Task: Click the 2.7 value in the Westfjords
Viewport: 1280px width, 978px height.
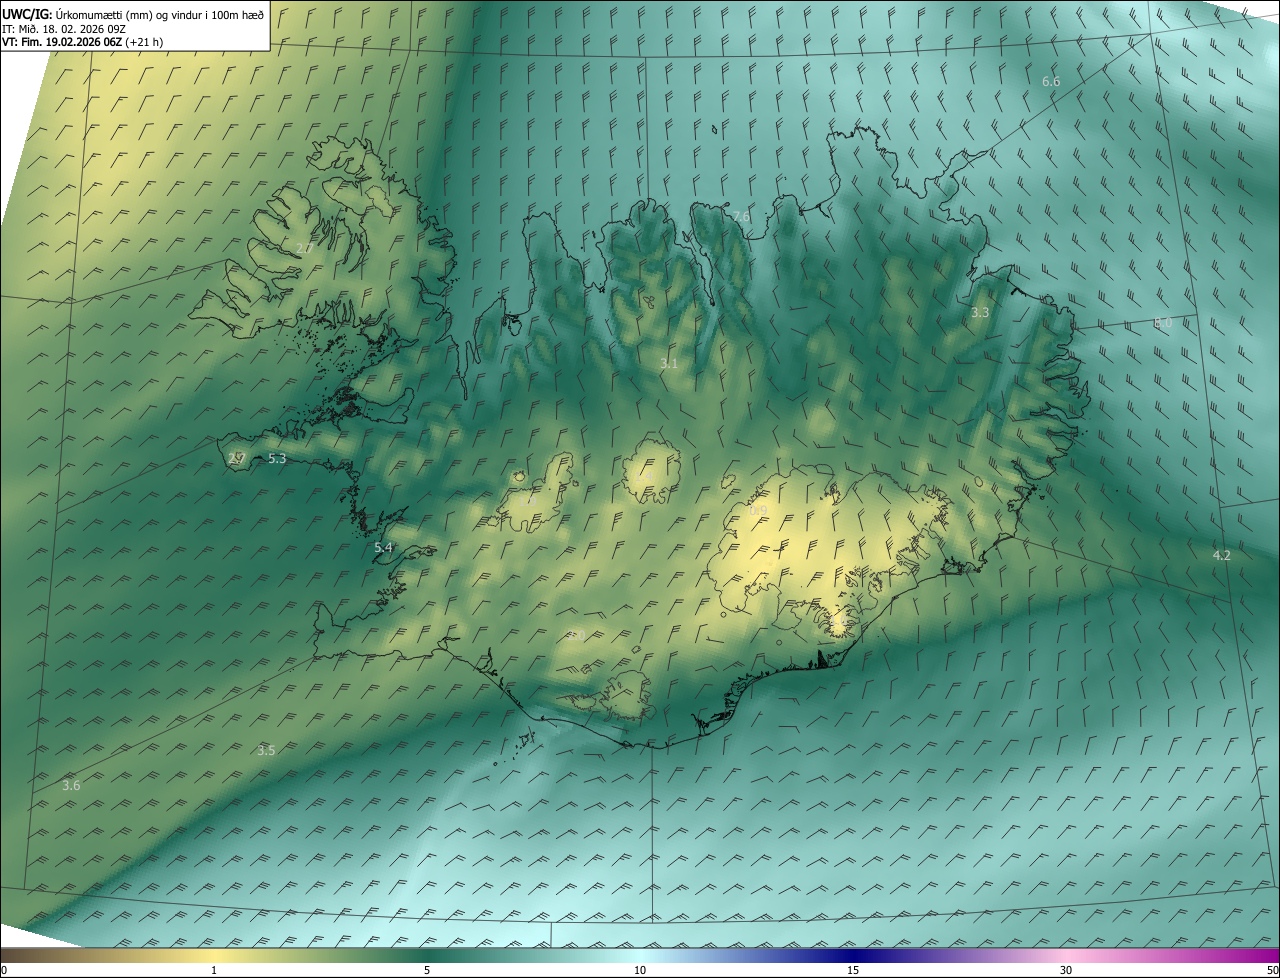Action: (304, 248)
